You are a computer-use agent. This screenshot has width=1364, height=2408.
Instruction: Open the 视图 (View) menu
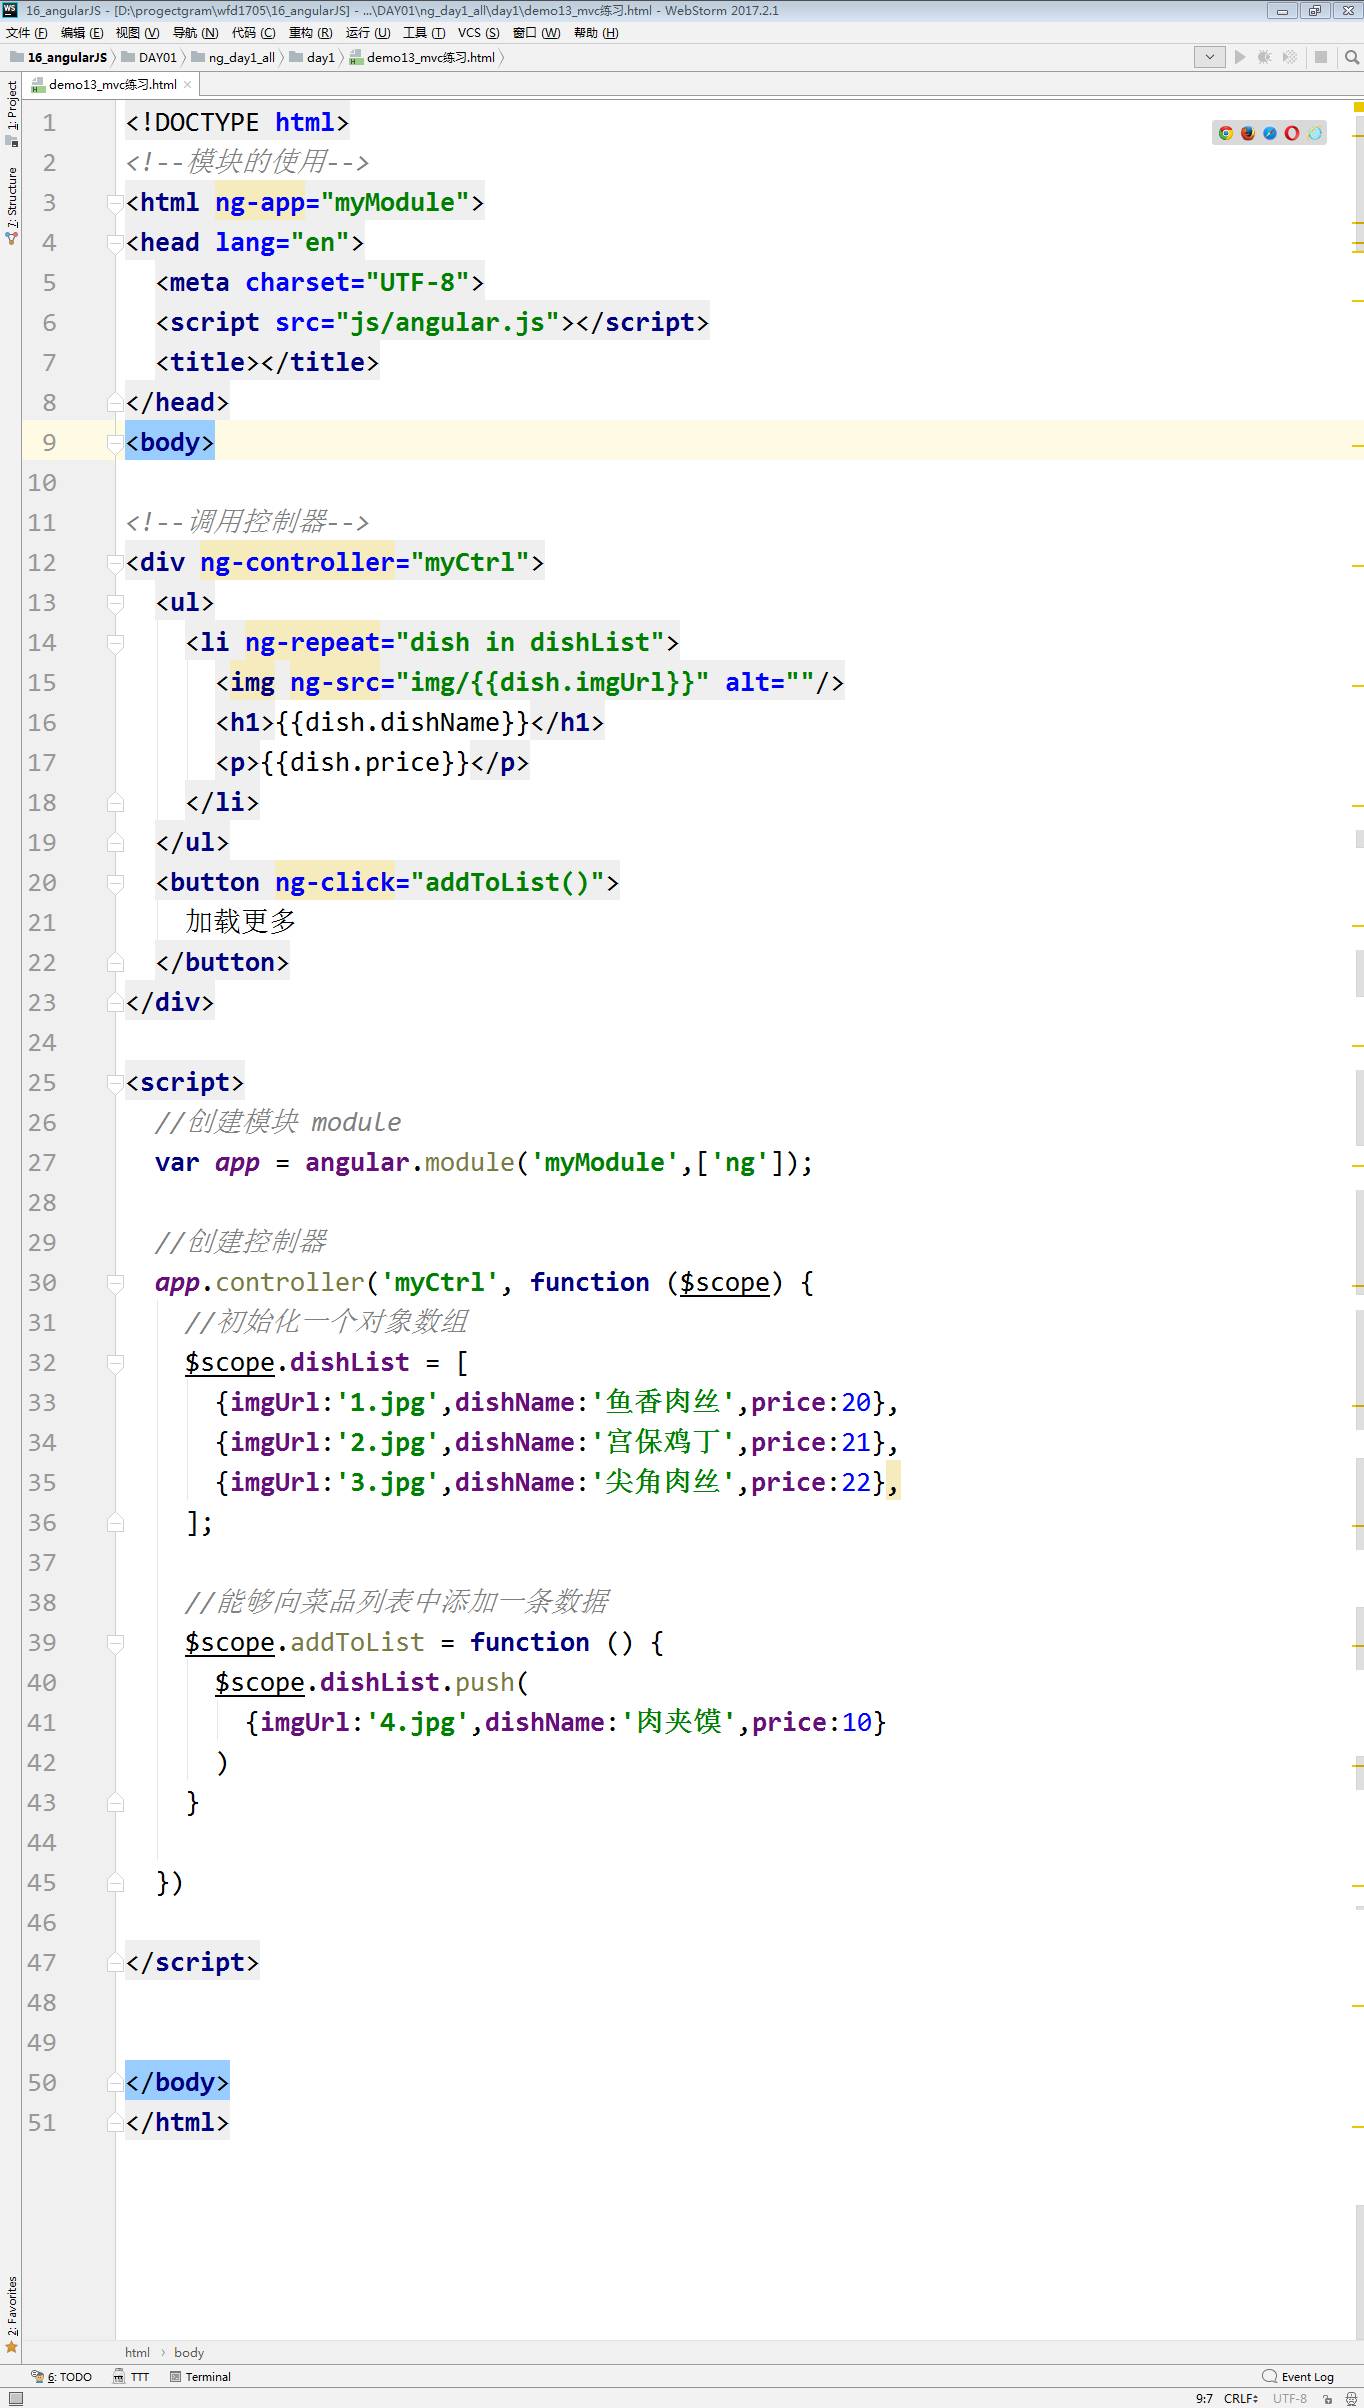point(137,33)
